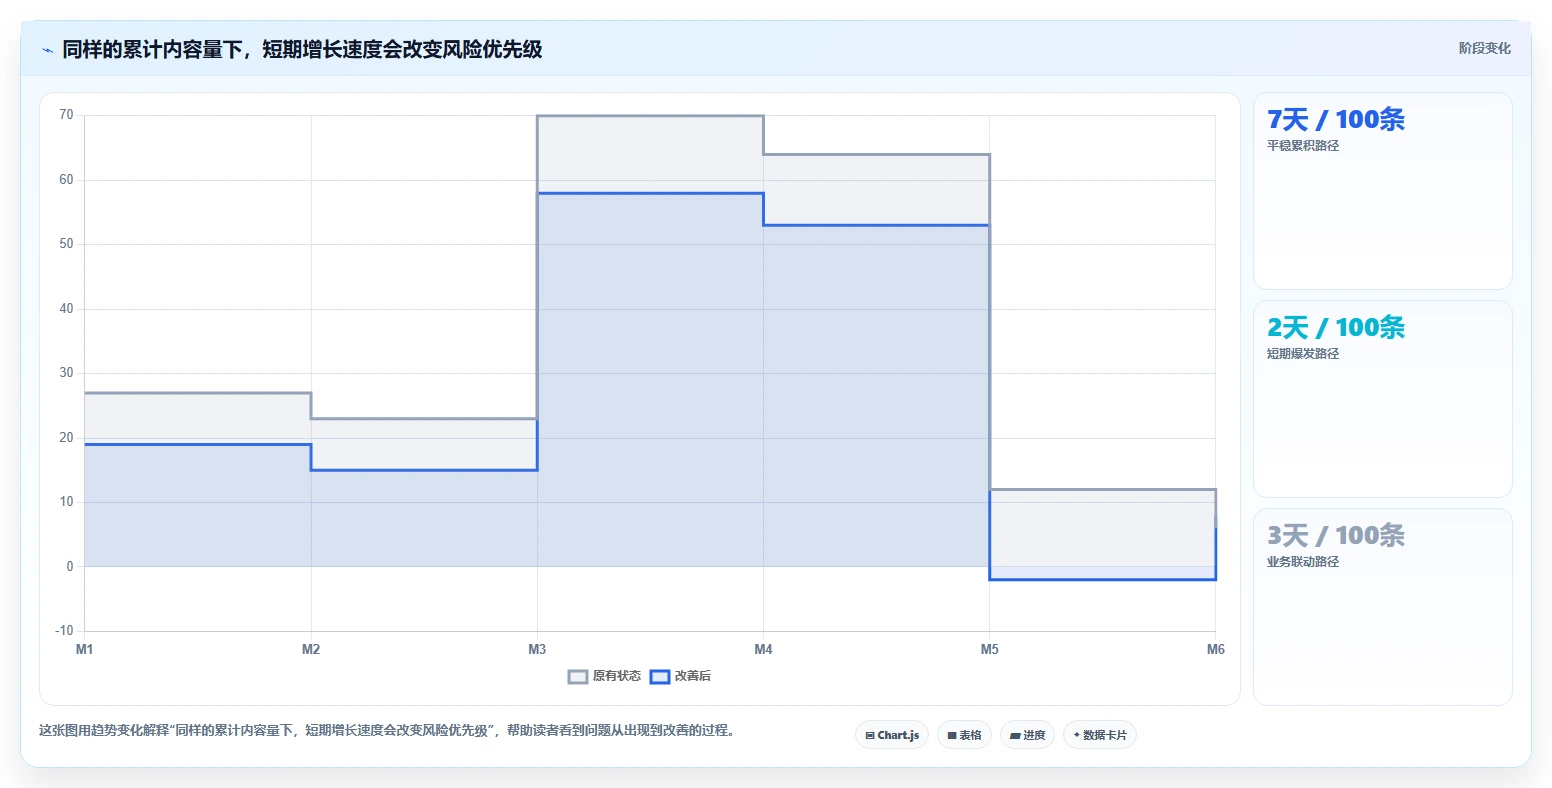1552x788 pixels.
Task: Select the 进度 tag chip
Action: tap(1027, 735)
